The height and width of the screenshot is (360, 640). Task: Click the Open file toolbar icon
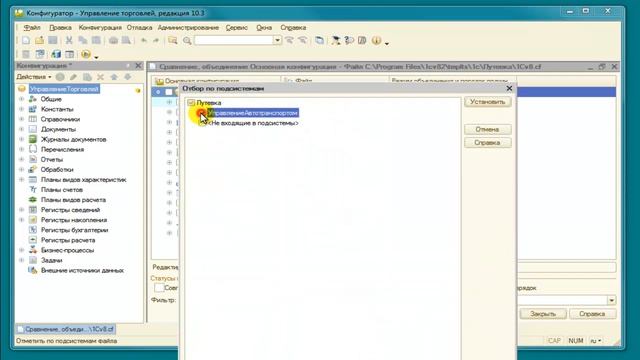point(39,40)
